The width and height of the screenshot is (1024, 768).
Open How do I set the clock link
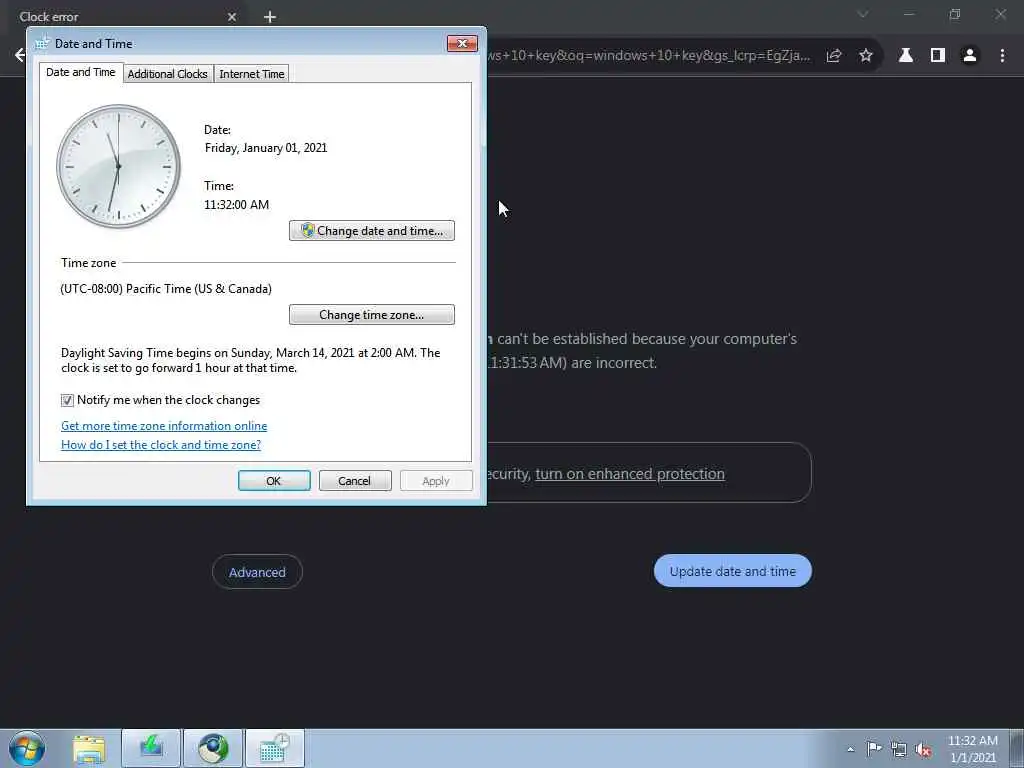click(161, 445)
